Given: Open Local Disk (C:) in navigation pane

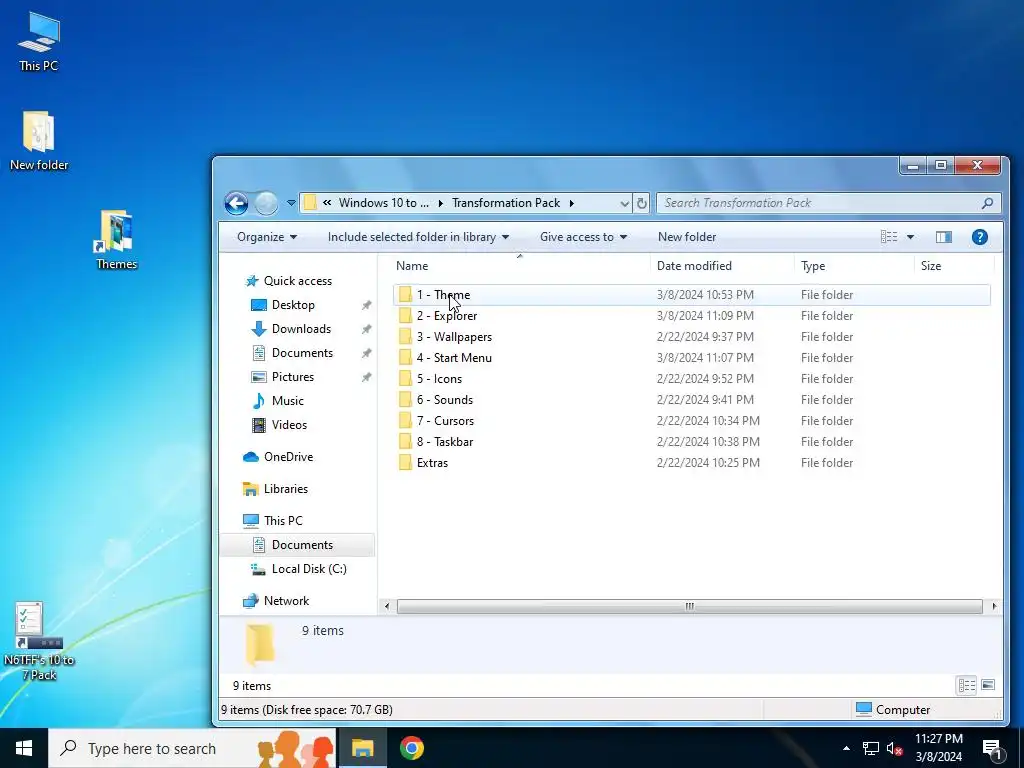Looking at the screenshot, I should [x=299, y=569].
